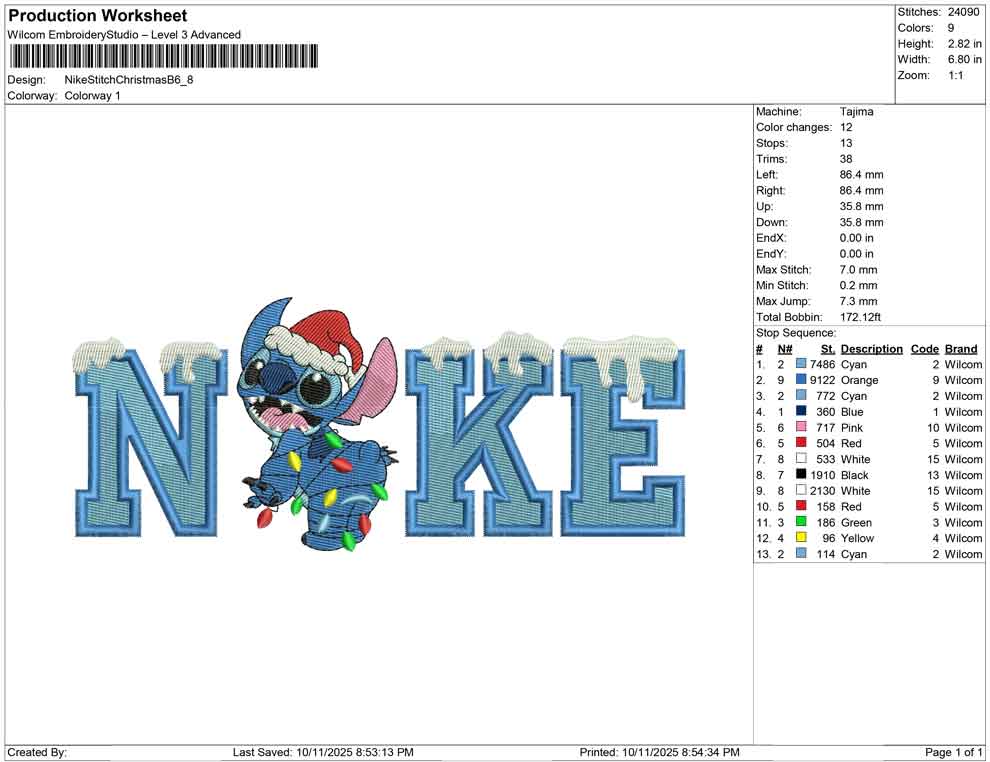Click 'Wilcom EmbroideryStudio – Level 3 Advanced' text
Screen dimensions: 990x762
[x=124, y=35]
